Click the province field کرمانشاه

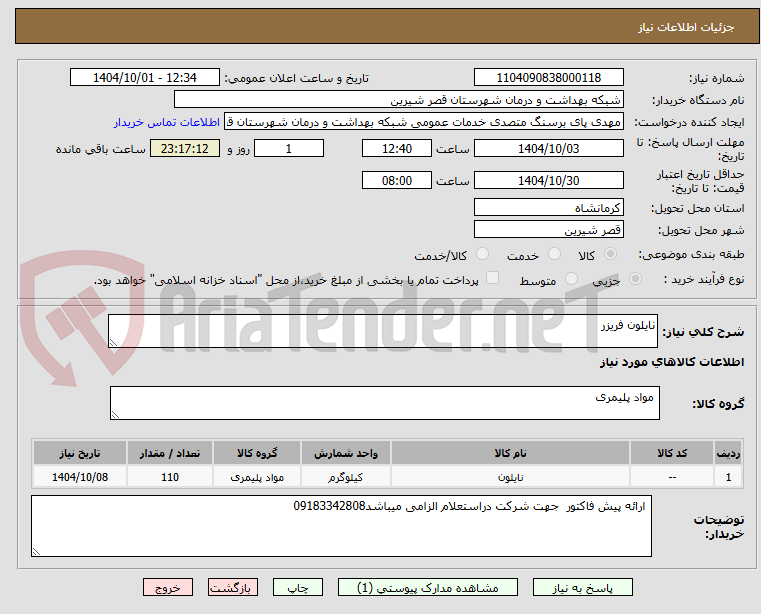tap(548, 208)
